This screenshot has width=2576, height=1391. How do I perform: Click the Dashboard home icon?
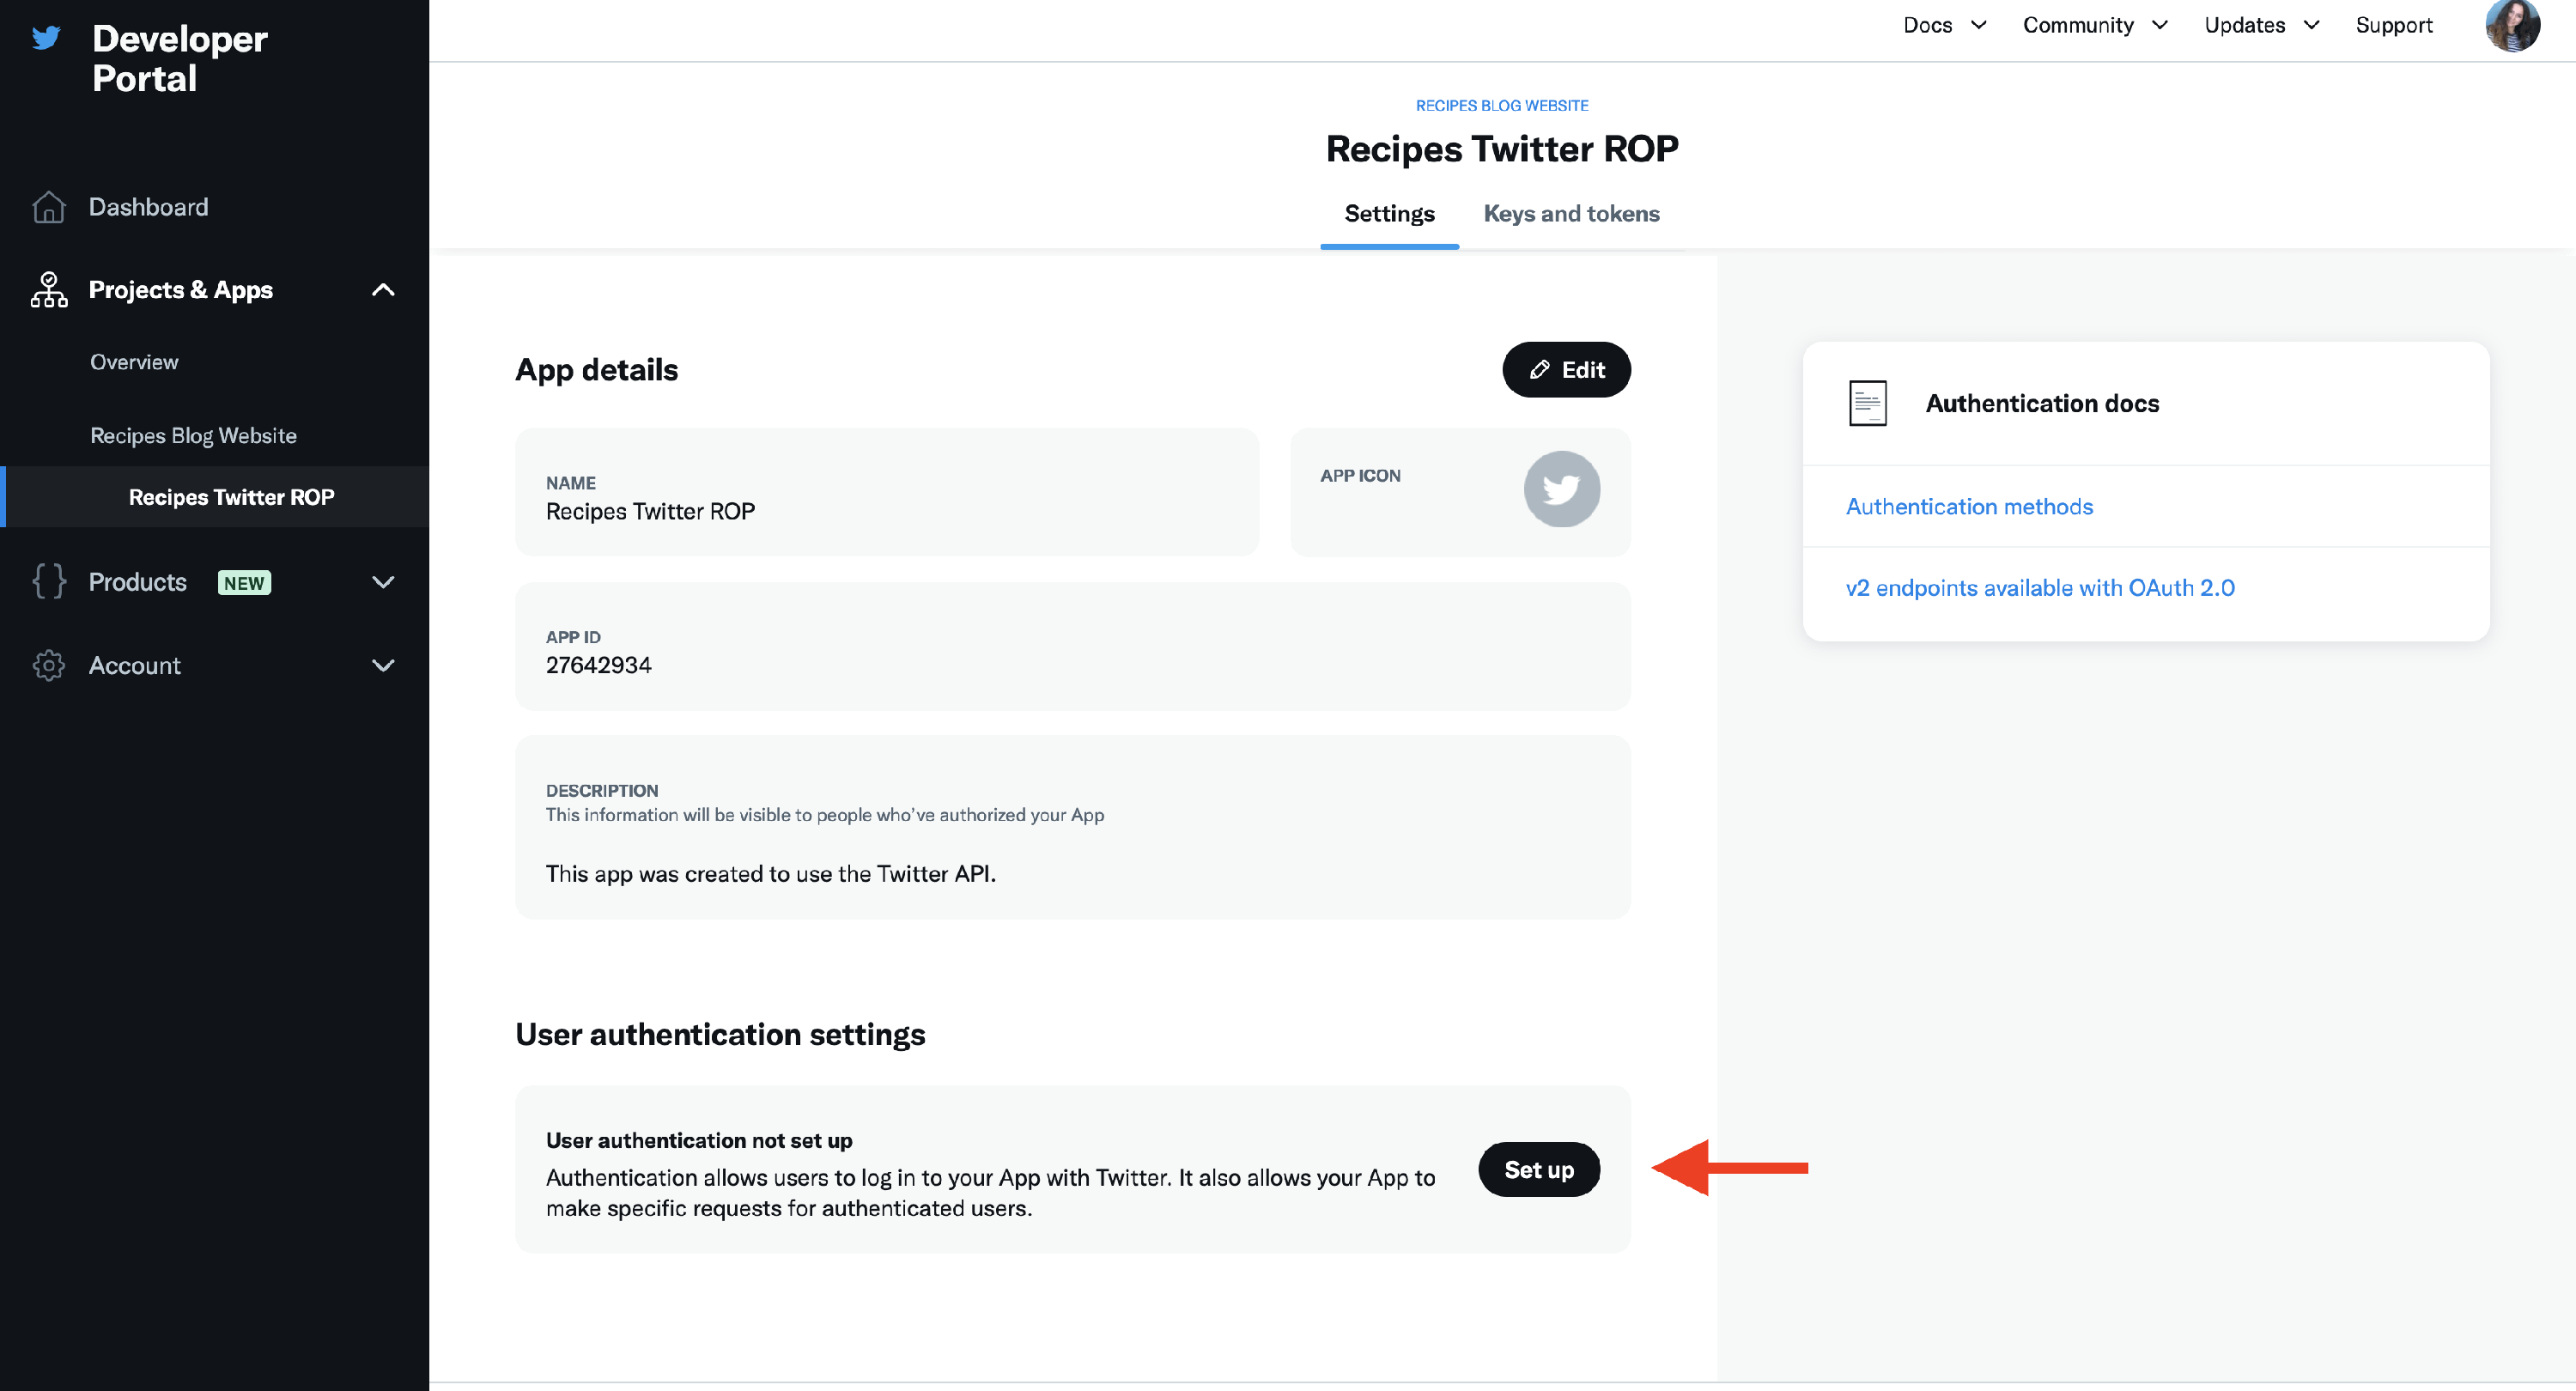pos(48,207)
